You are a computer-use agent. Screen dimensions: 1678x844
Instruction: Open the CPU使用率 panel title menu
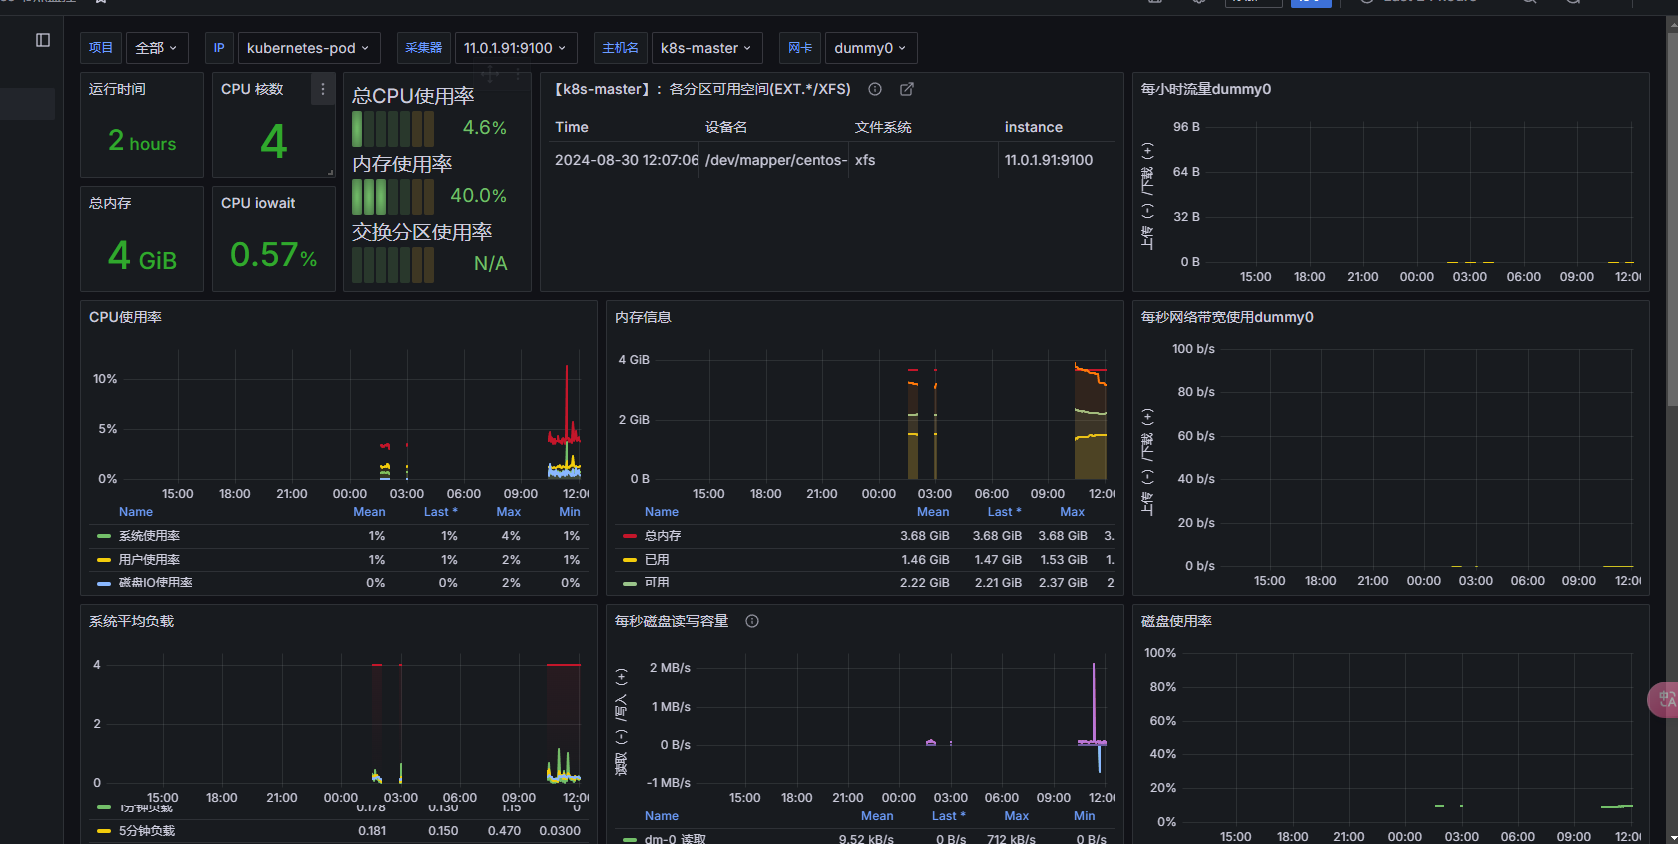[x=125, y=317]
